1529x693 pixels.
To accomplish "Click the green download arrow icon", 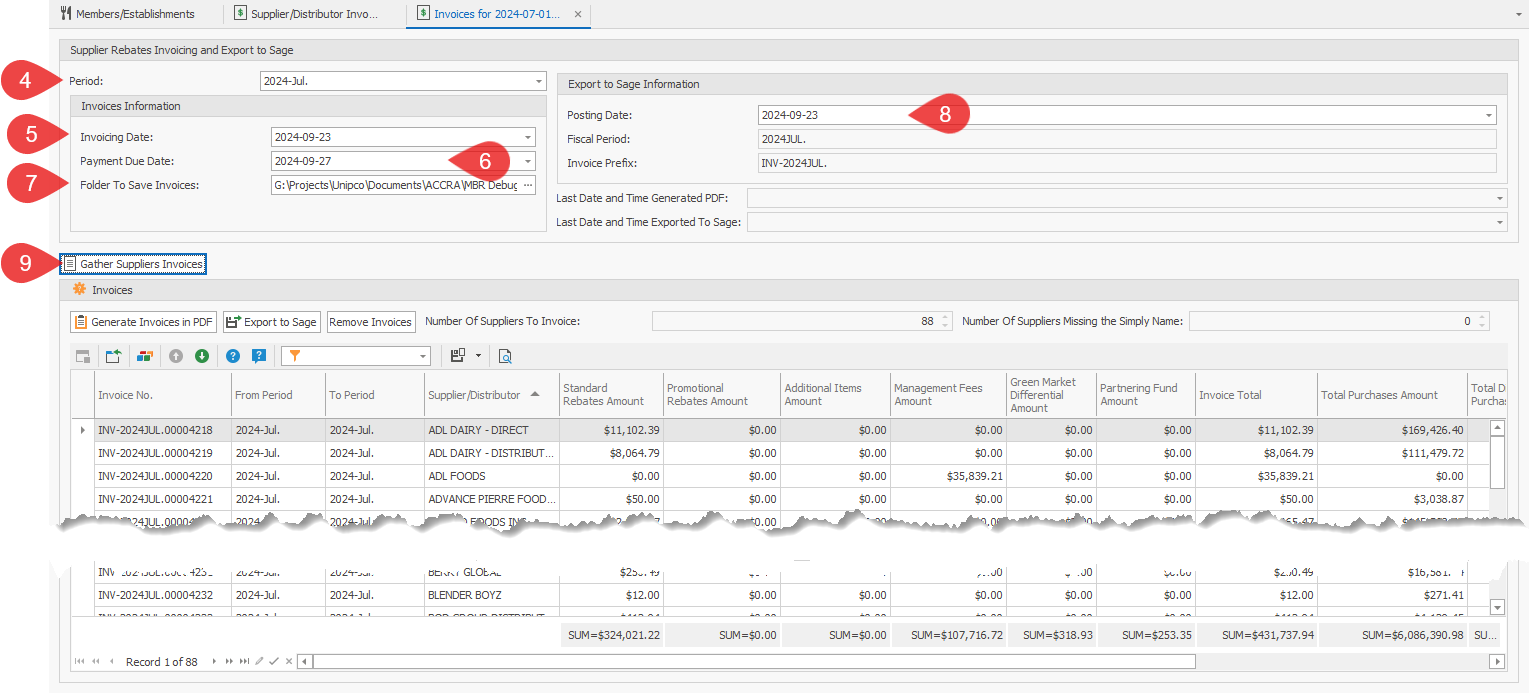I will (x=202, y=355).
